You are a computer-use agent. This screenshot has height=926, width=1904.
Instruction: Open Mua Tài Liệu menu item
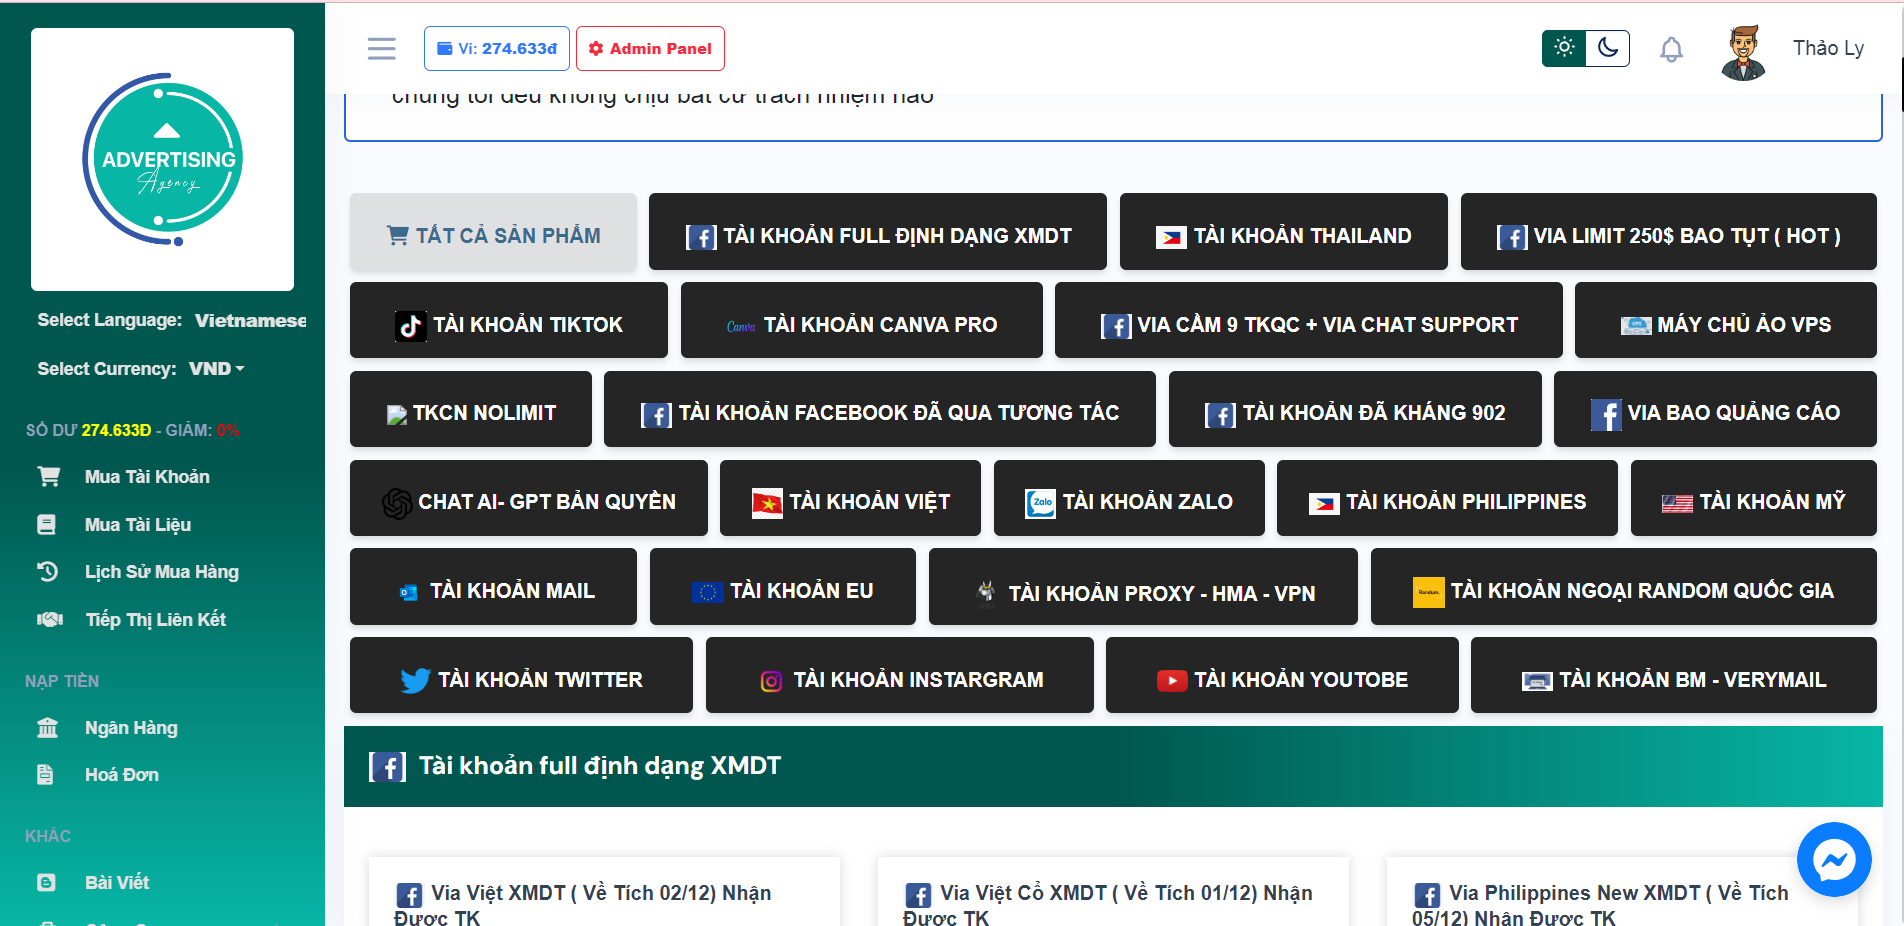(138, 525)
